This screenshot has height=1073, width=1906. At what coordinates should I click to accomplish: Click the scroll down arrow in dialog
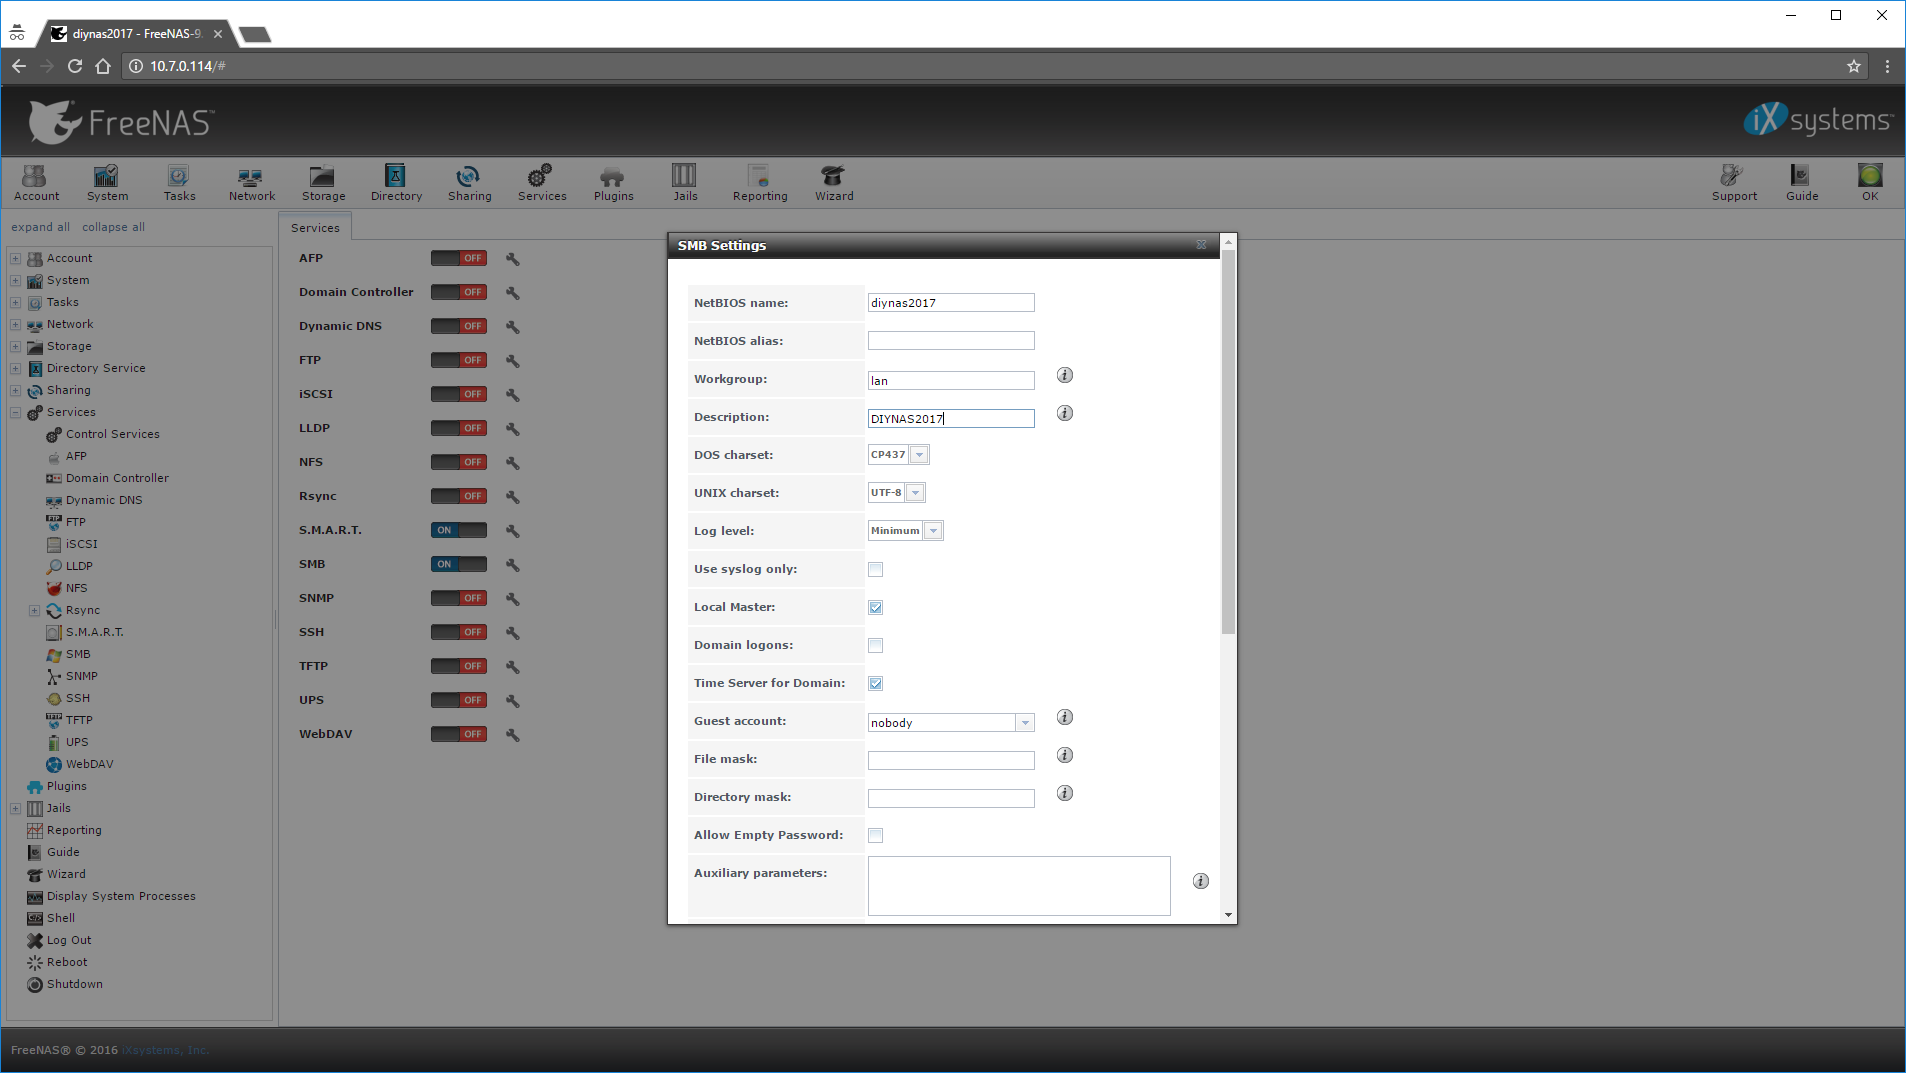(1228, 915)
